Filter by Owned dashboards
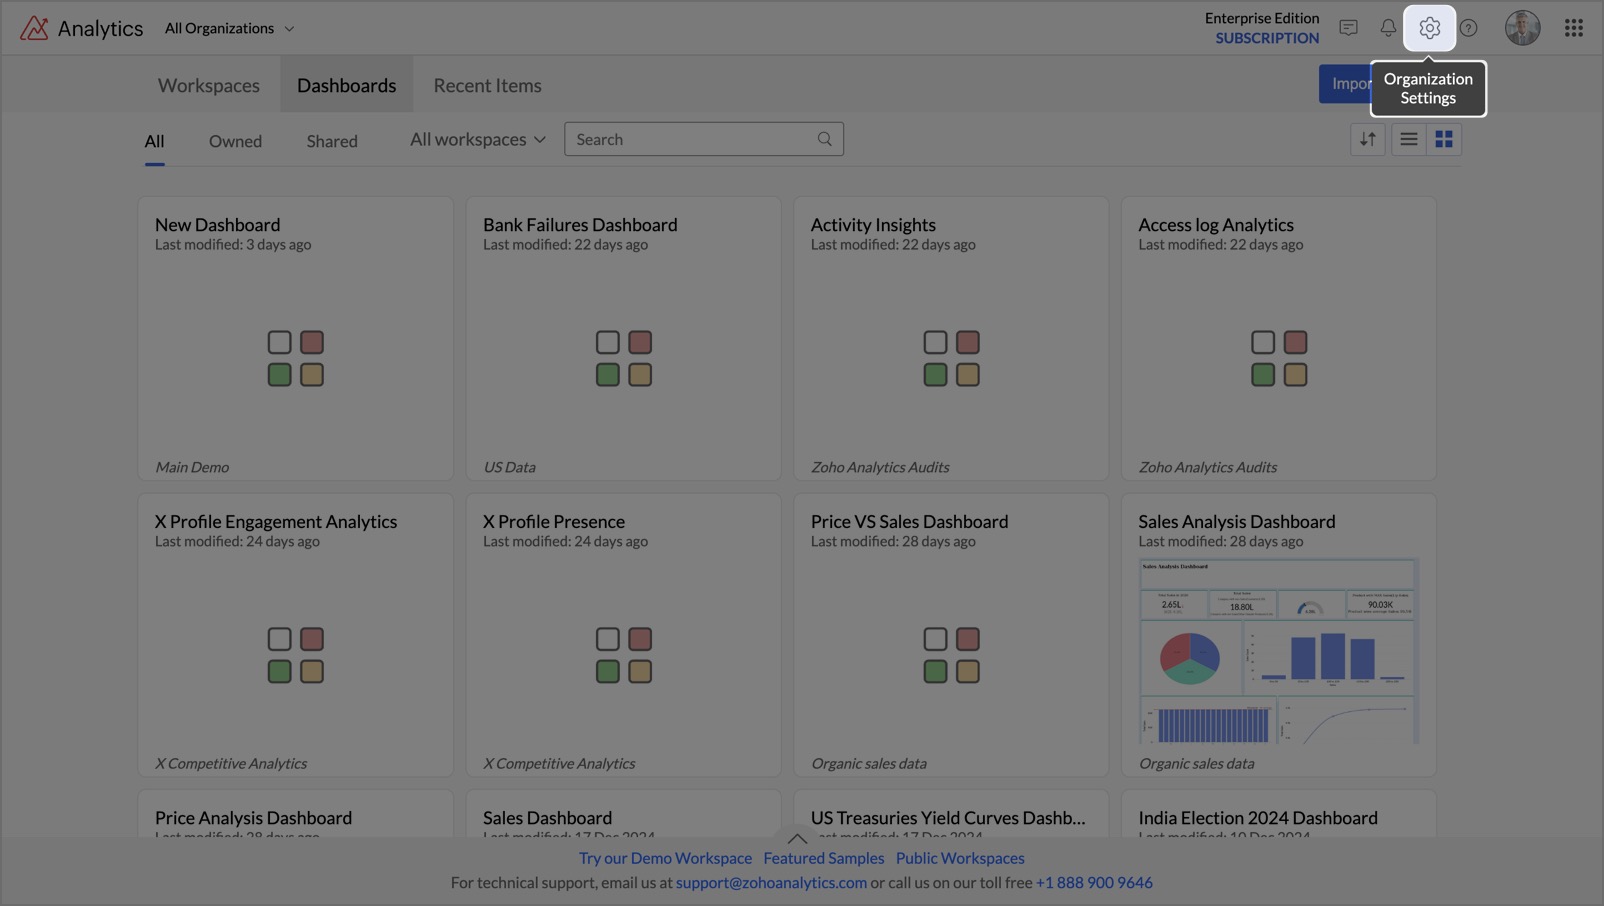 click(x=235, y=141)
